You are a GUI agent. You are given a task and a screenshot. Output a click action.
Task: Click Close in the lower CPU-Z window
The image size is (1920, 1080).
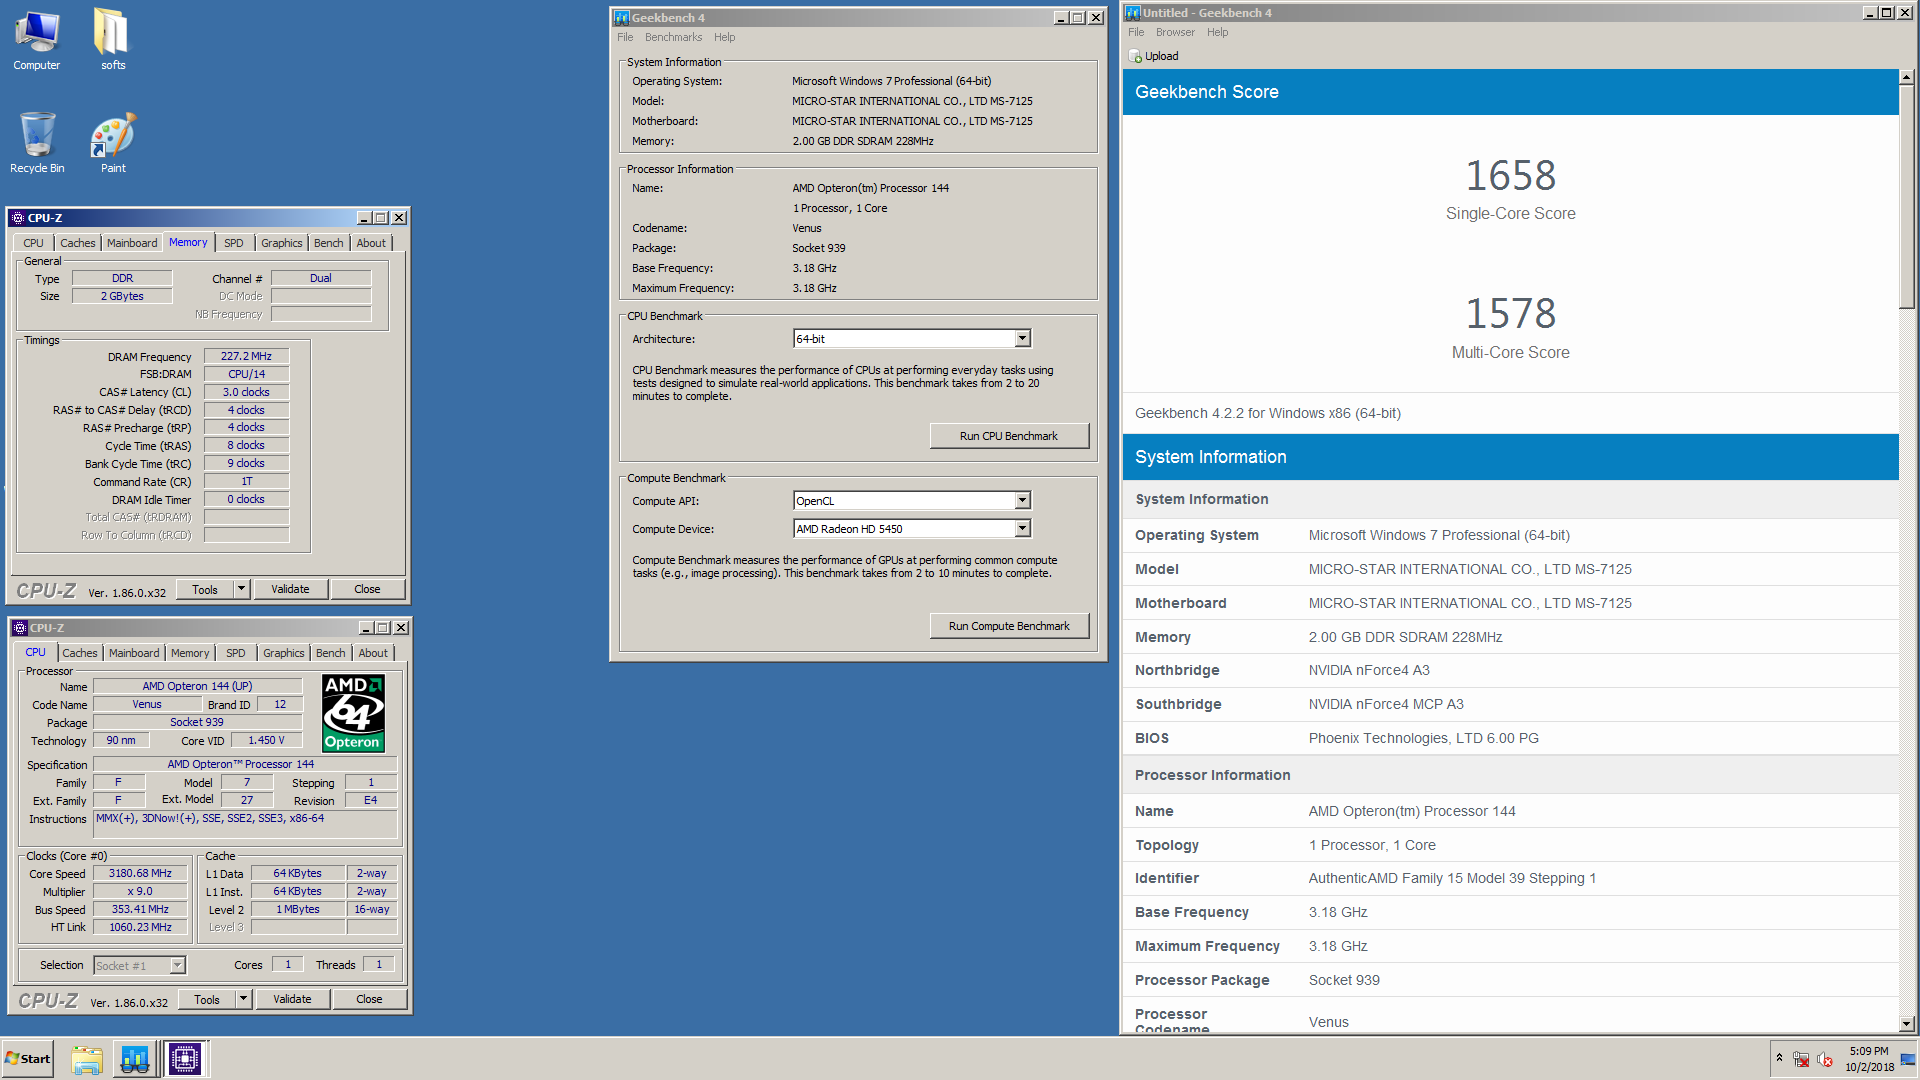[369, 999]
